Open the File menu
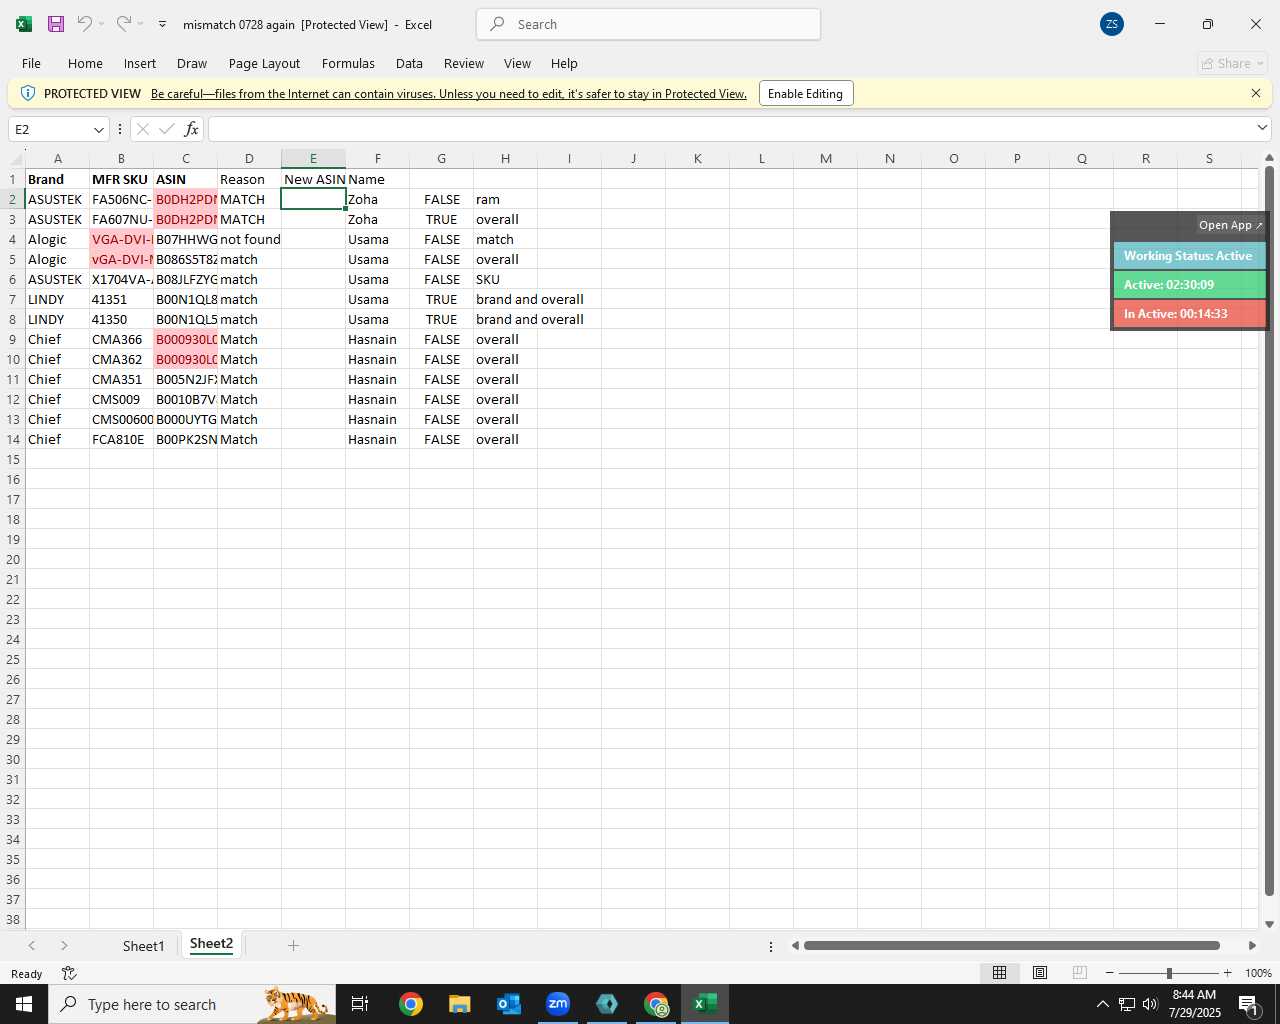The width and height of the screenshot is (1280, 1024). tap(31, 63)
